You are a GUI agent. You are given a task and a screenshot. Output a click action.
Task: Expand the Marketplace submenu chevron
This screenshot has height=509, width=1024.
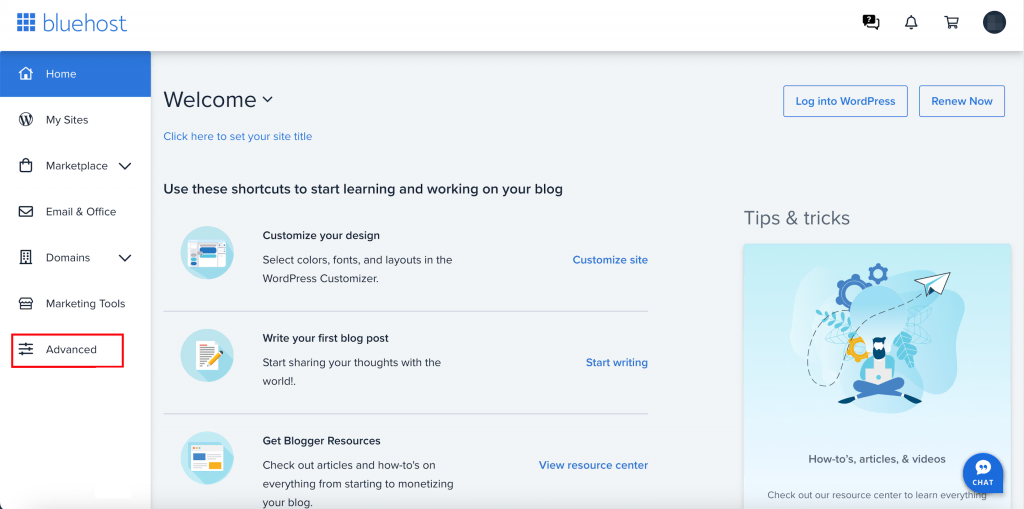[x=125, y=166]
